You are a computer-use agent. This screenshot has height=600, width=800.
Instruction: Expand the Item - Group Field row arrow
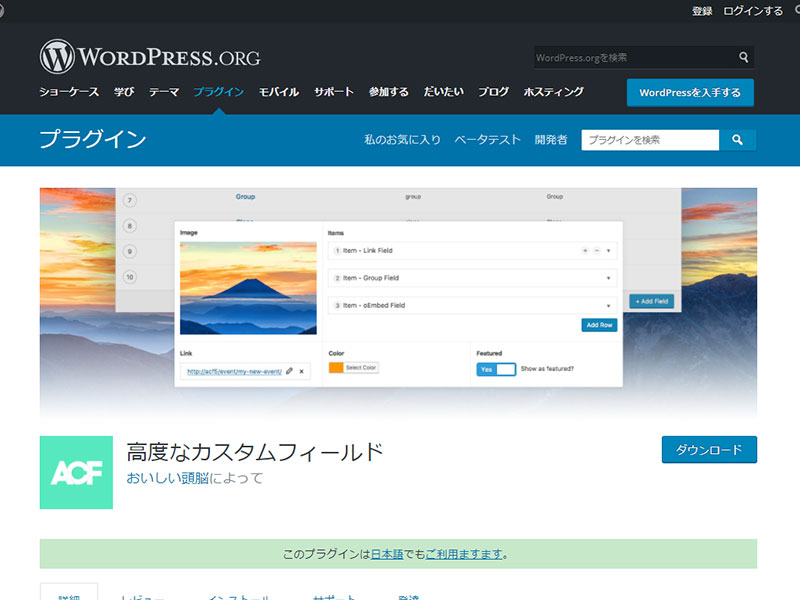(609, 278)
